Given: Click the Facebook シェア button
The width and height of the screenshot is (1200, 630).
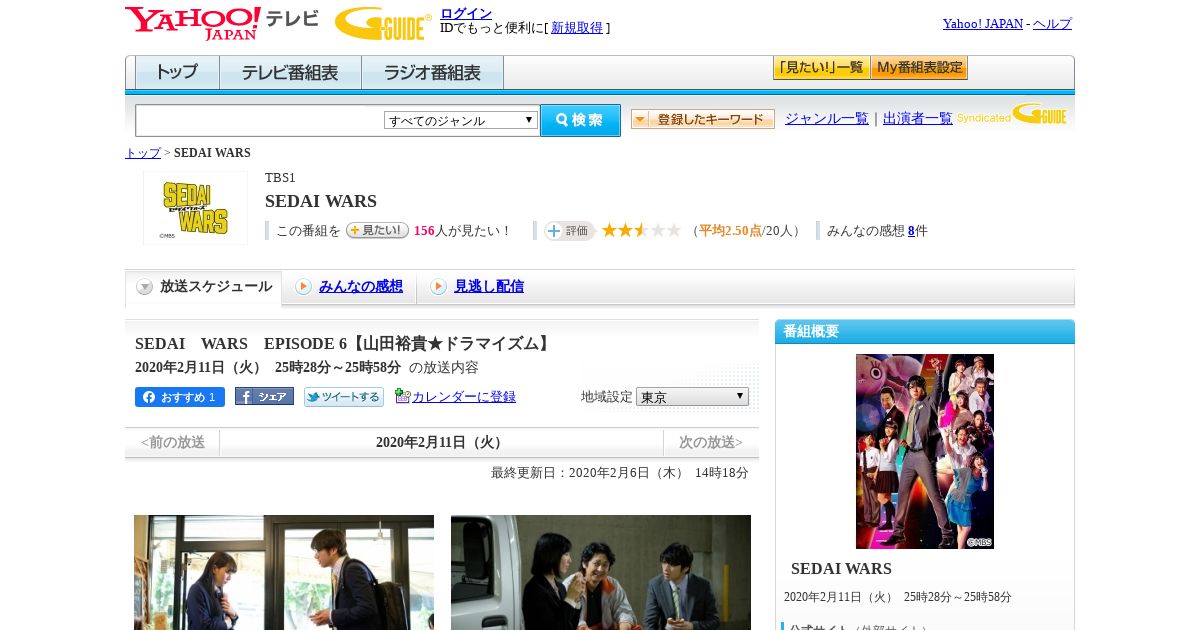Looking at the screenshot, I should pos(264,396).
